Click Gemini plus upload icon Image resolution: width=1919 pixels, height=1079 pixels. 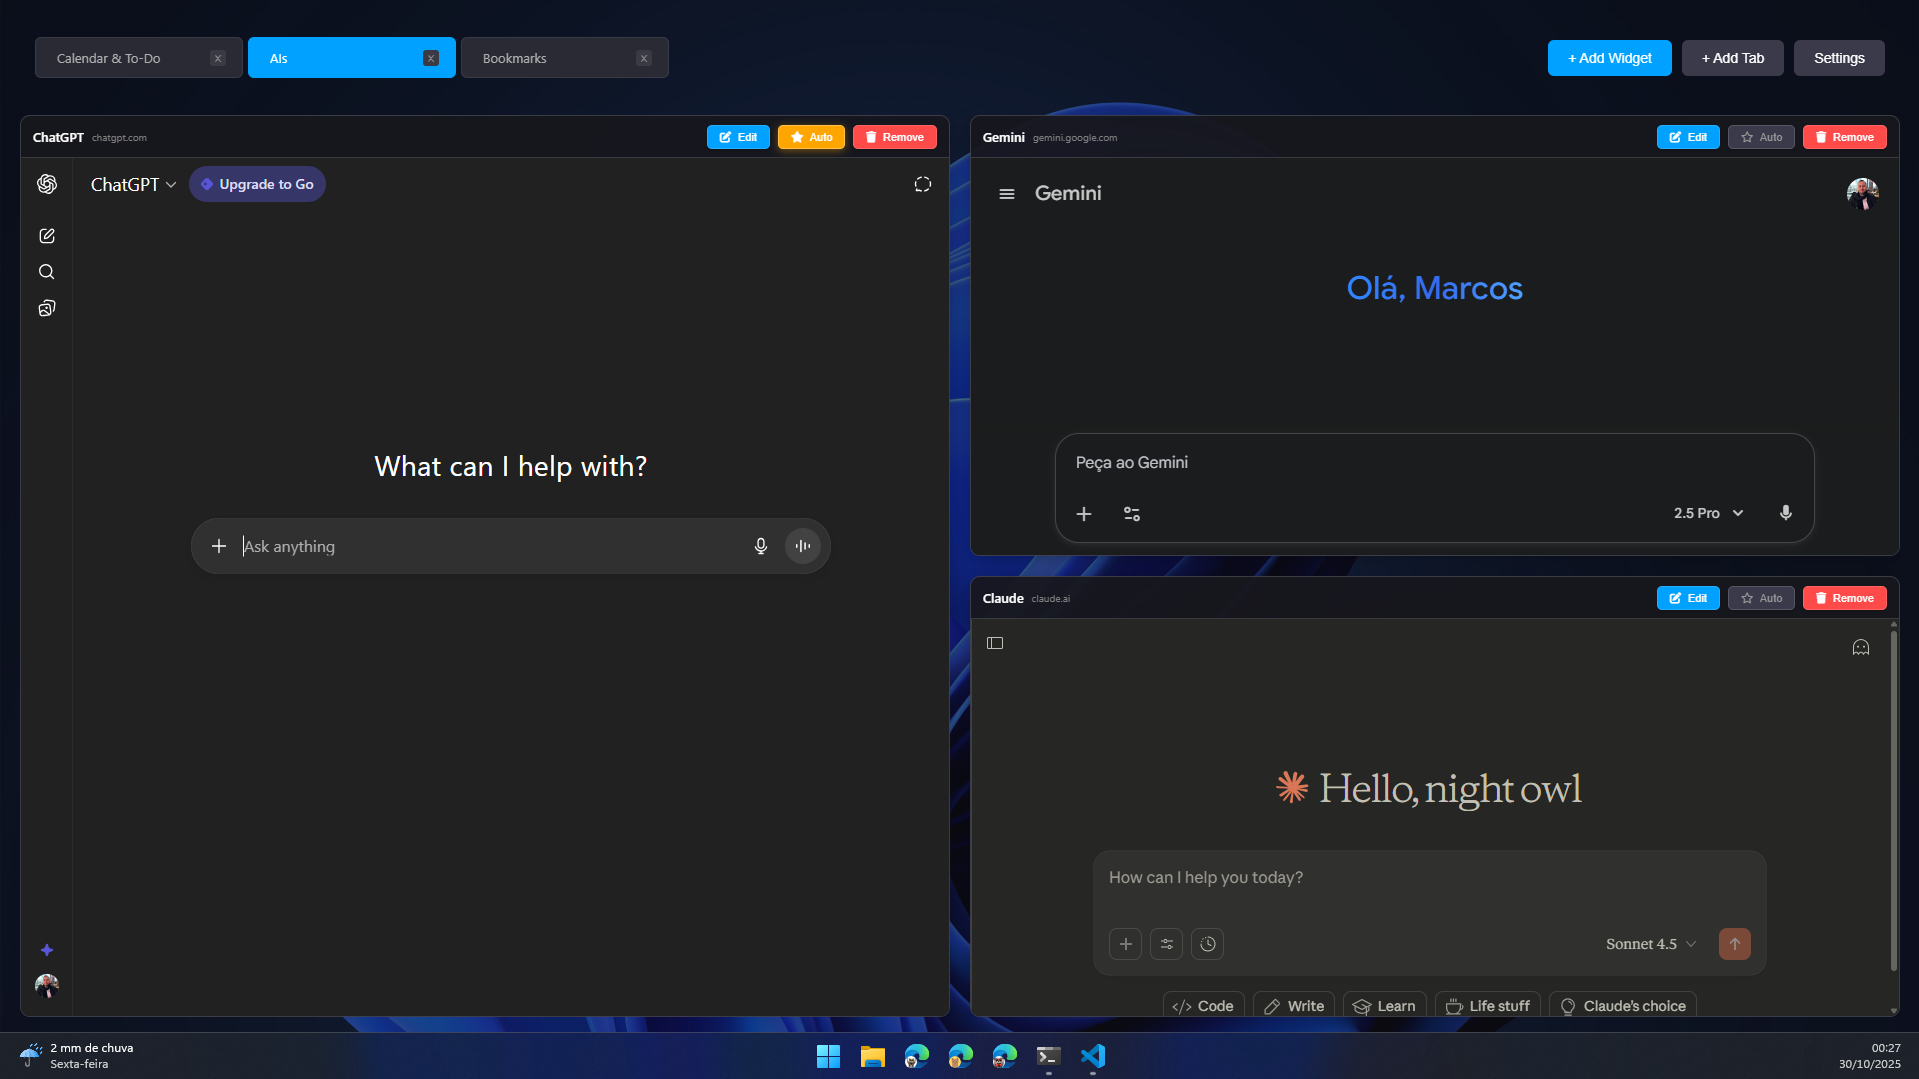[x=1084, y=514]
